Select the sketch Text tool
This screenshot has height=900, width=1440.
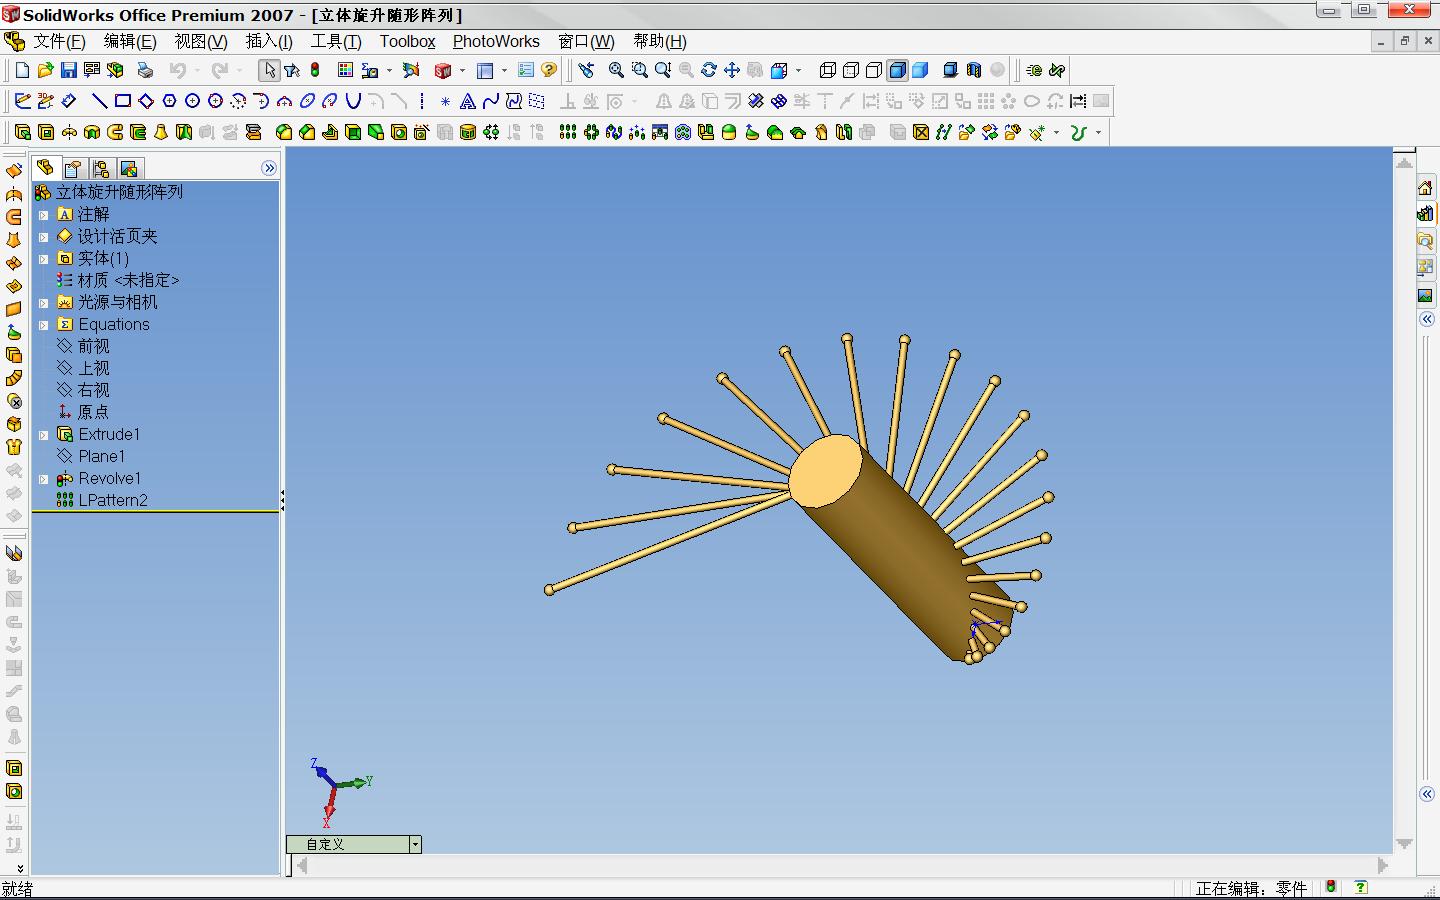point(468,101)
